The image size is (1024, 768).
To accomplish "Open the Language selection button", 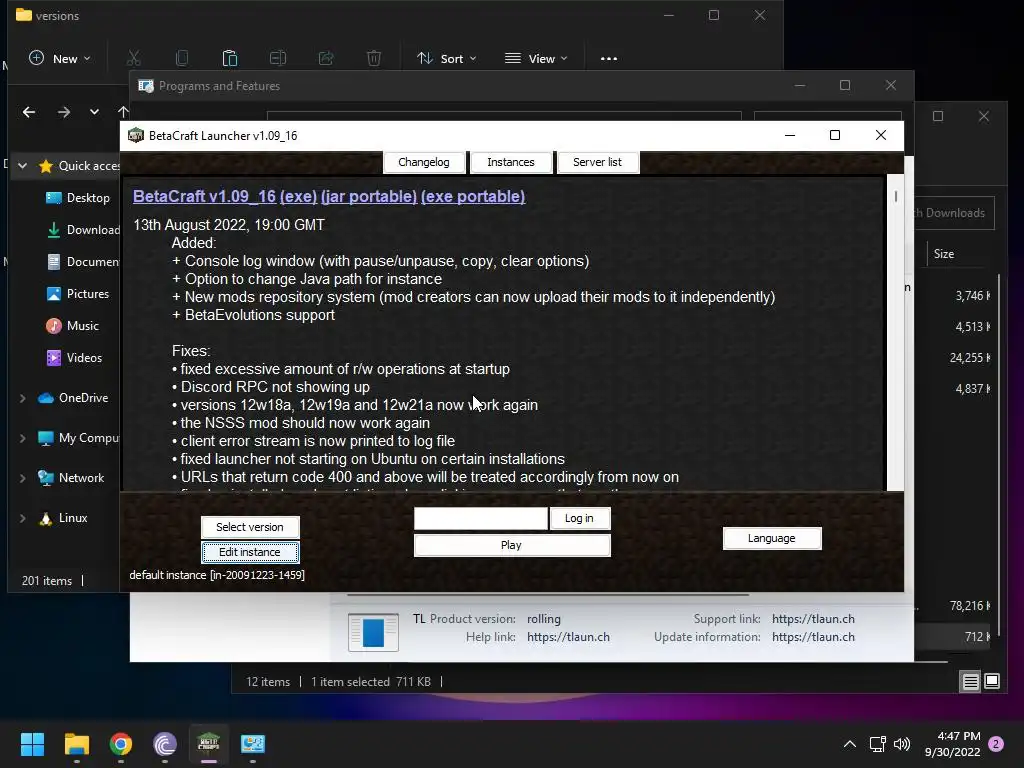I will point(772,538).
